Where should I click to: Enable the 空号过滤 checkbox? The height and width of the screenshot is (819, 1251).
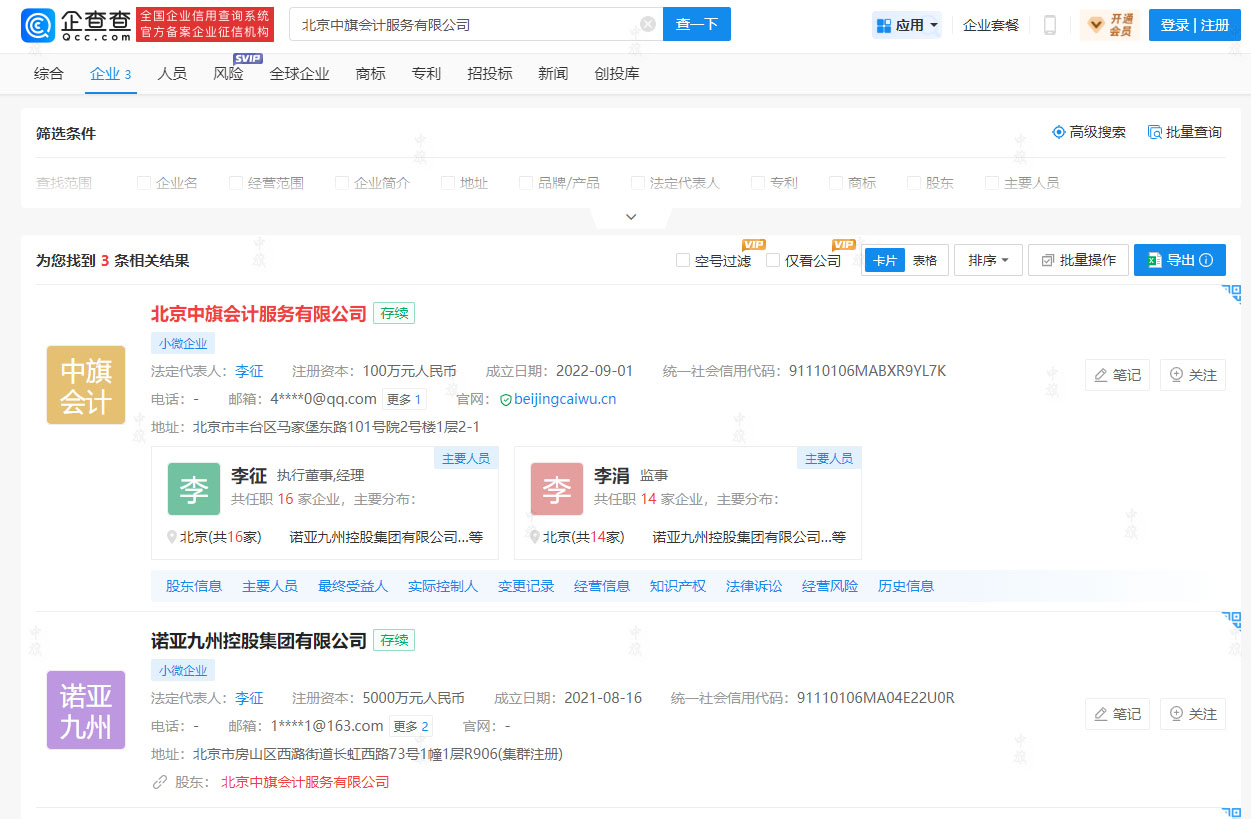[683, 259]
